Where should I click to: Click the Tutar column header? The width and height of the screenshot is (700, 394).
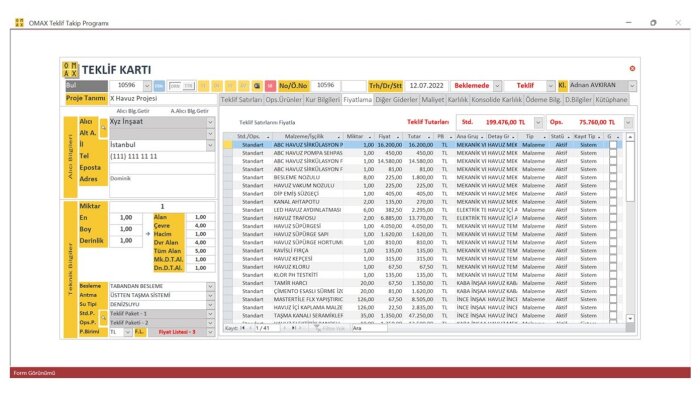[x=418, y=137]
